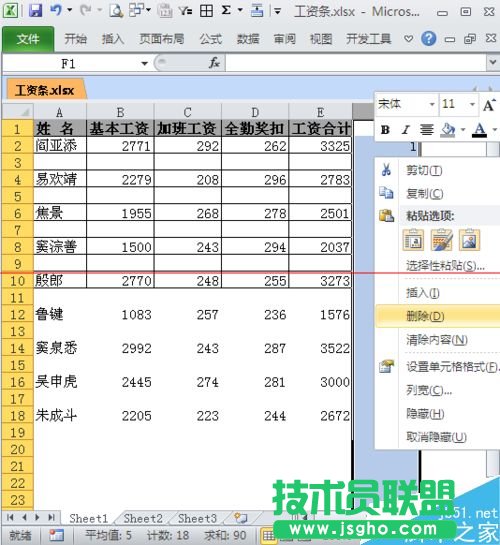Viewport: 500px width, 545px height.
Task: Select the column B header
Action: [x=120, y=112]
